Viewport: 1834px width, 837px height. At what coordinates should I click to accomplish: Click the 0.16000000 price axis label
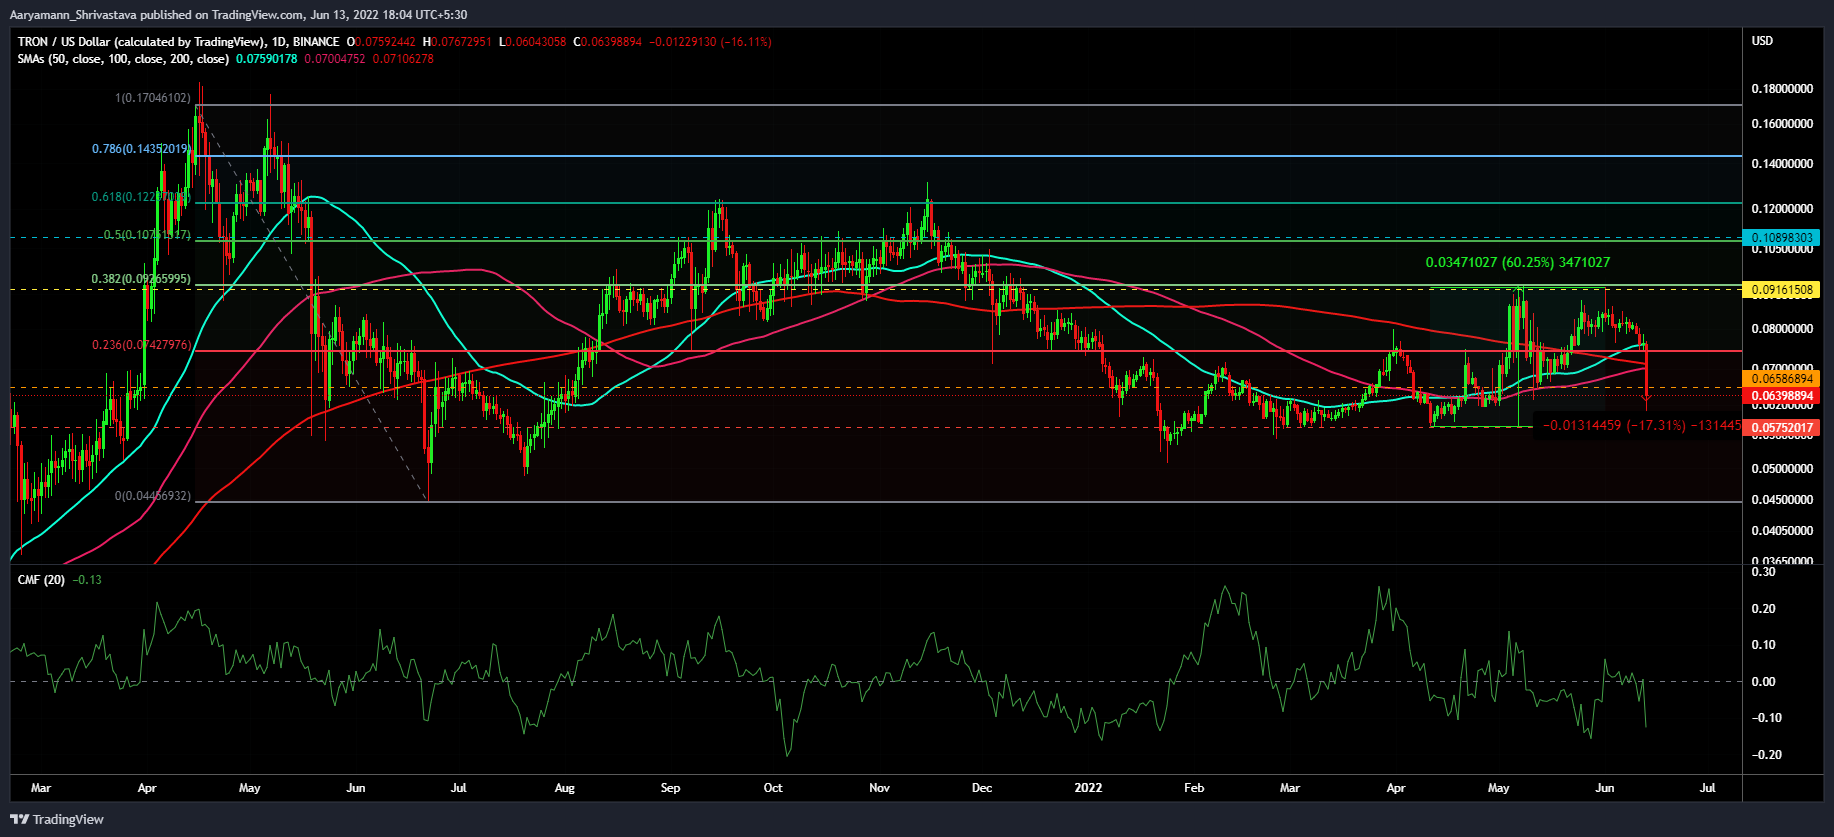pos(1782,124)
